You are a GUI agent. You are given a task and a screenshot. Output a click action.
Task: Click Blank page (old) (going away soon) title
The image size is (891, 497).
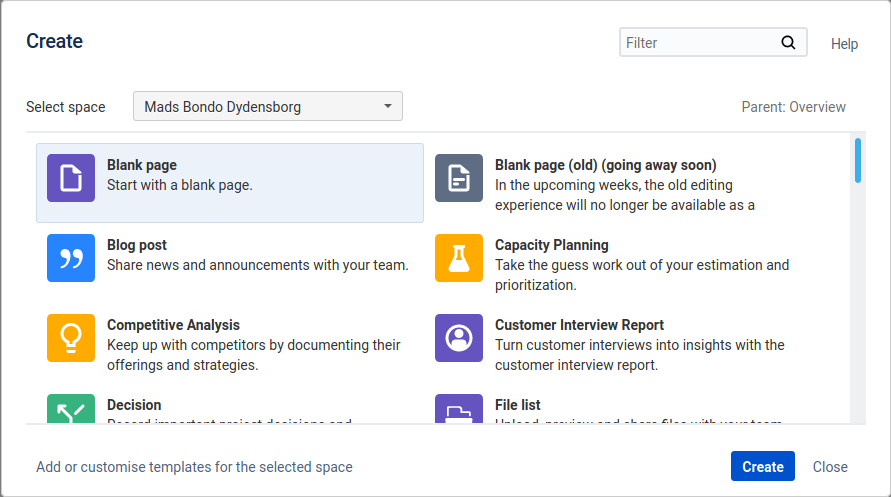[x=605, y=165]
